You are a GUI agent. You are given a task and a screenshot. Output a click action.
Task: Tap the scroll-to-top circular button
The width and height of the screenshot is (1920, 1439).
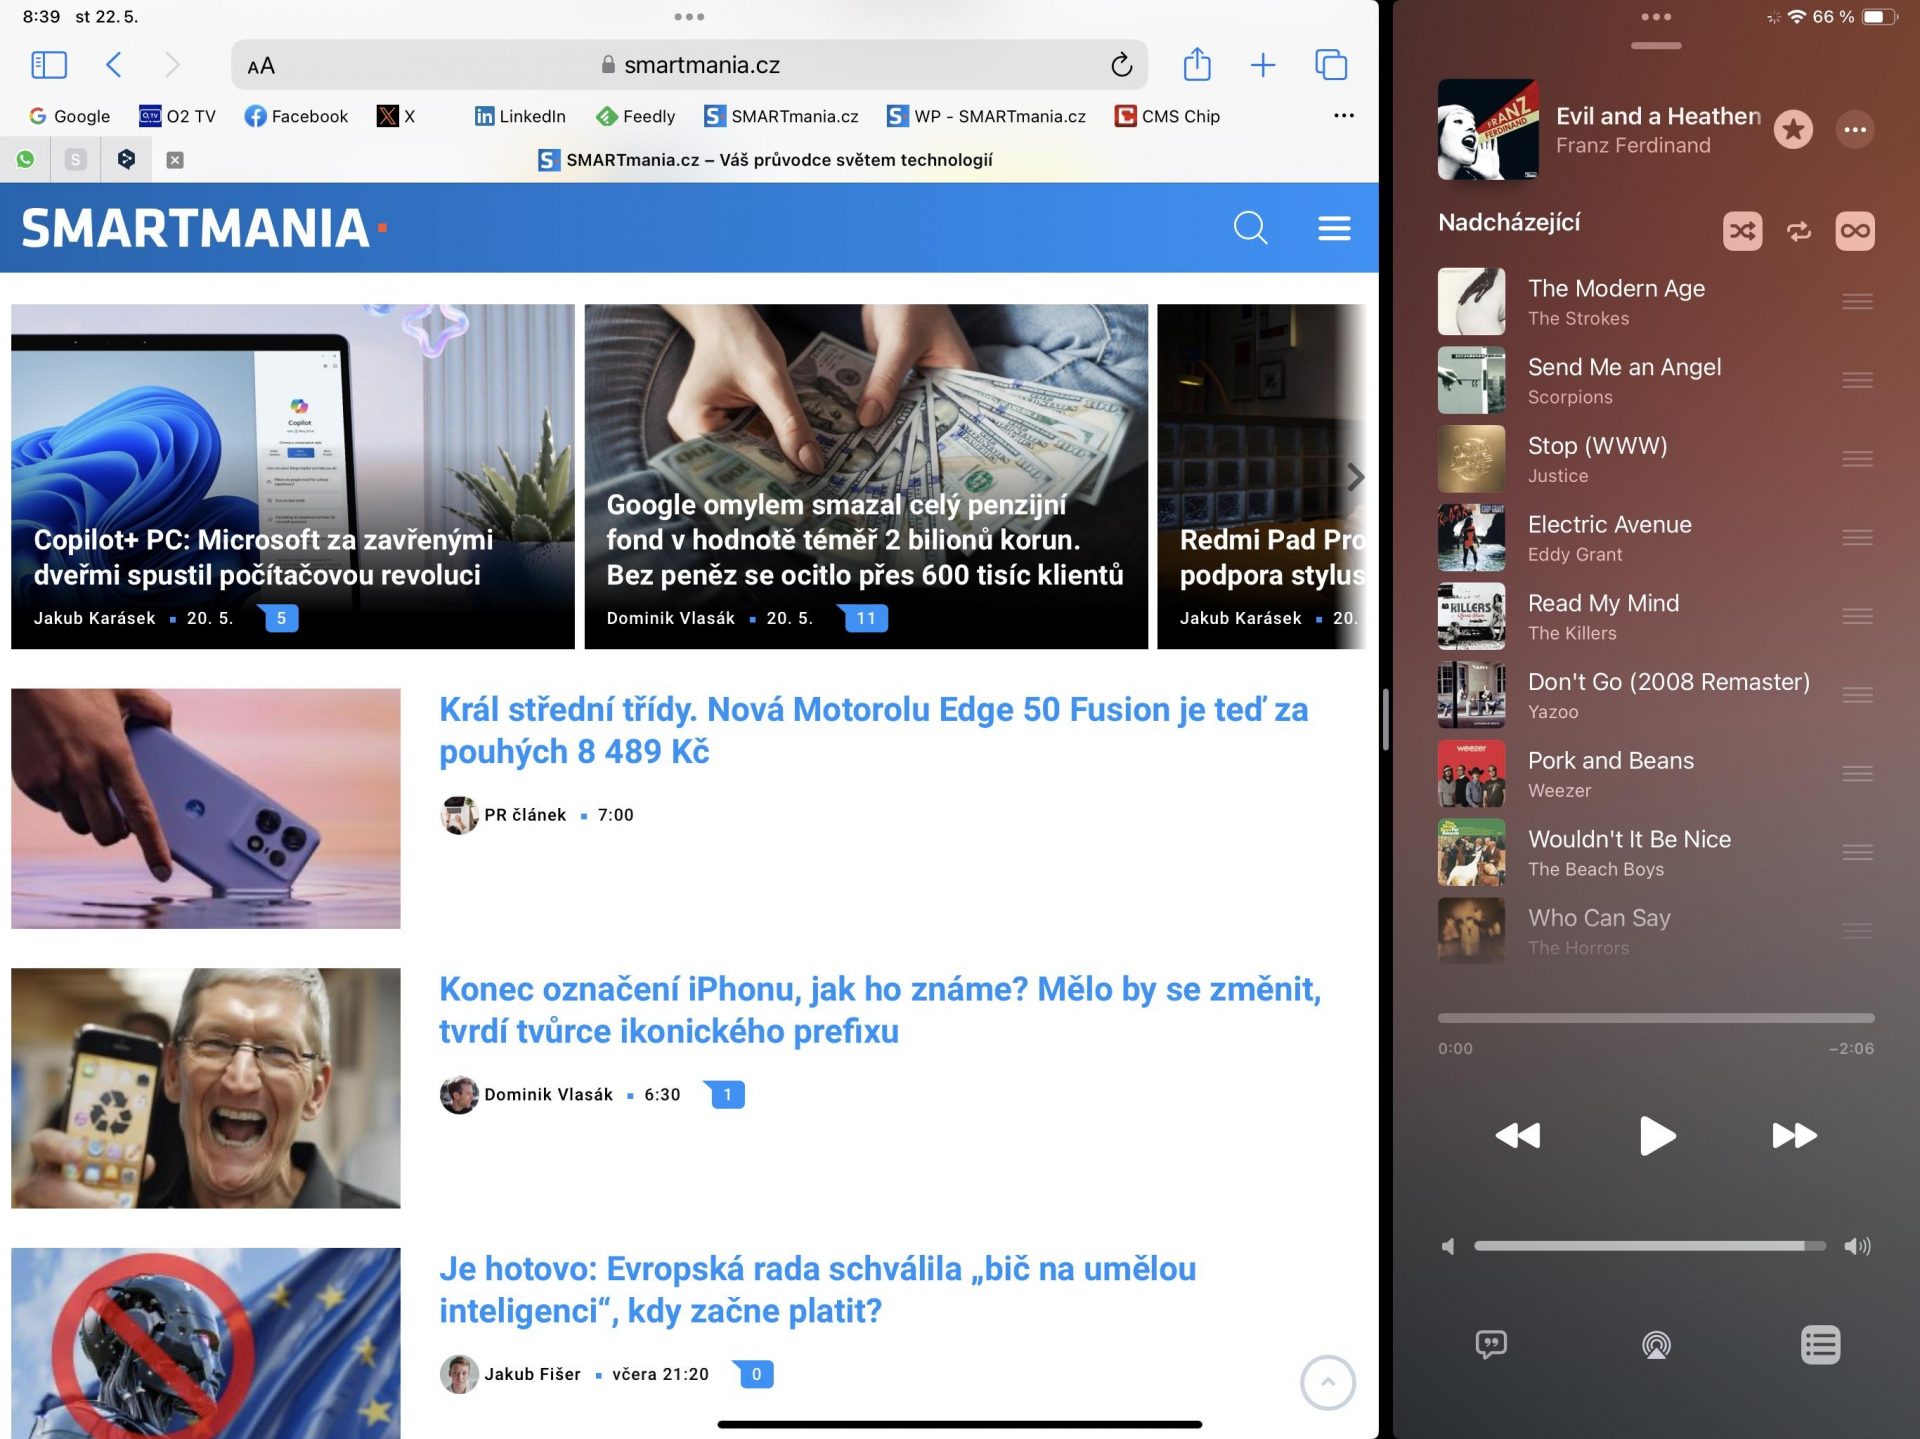pyautogui.click(x=1327, y=1383)
